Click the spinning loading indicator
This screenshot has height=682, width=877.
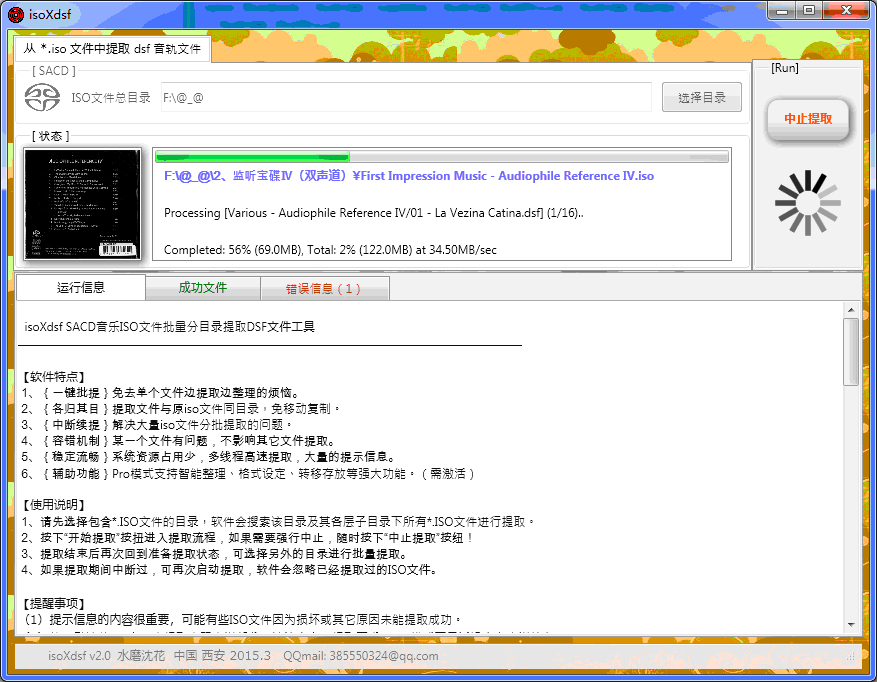coord(808,204)
